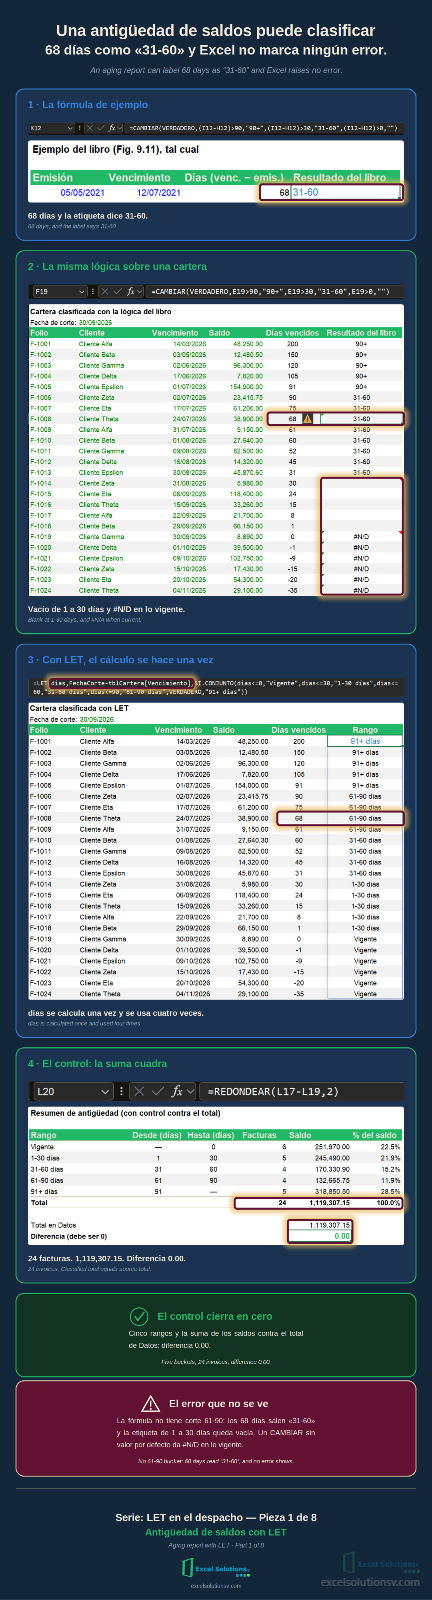432x1600 pixels.
Task: Select highlighted '61-90 días' for F-1008 in section 3
Action: (365, 818)
